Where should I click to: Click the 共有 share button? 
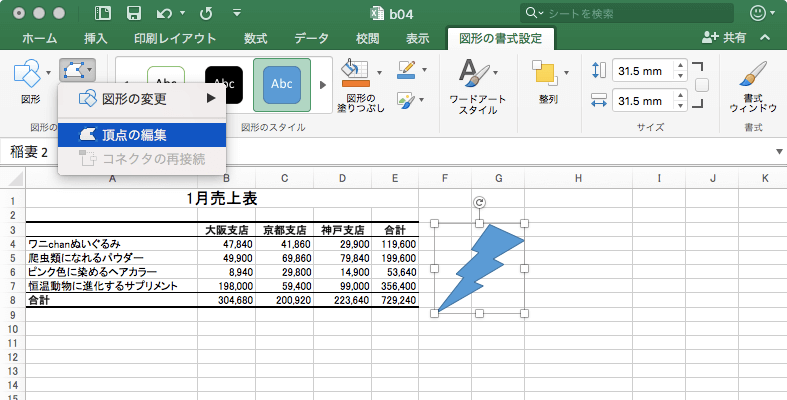724,38
